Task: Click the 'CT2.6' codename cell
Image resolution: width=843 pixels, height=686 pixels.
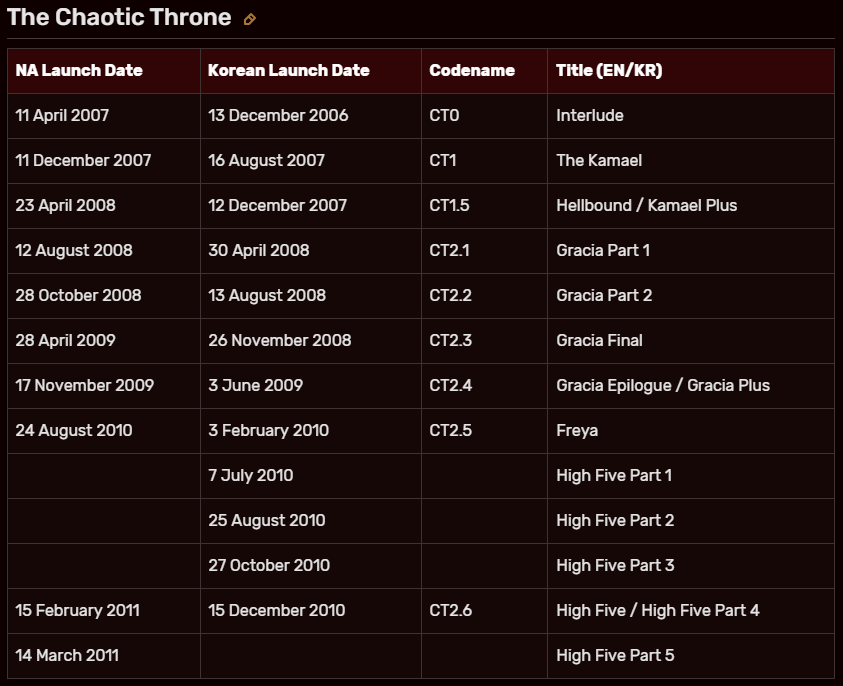Action: (450, 611)
